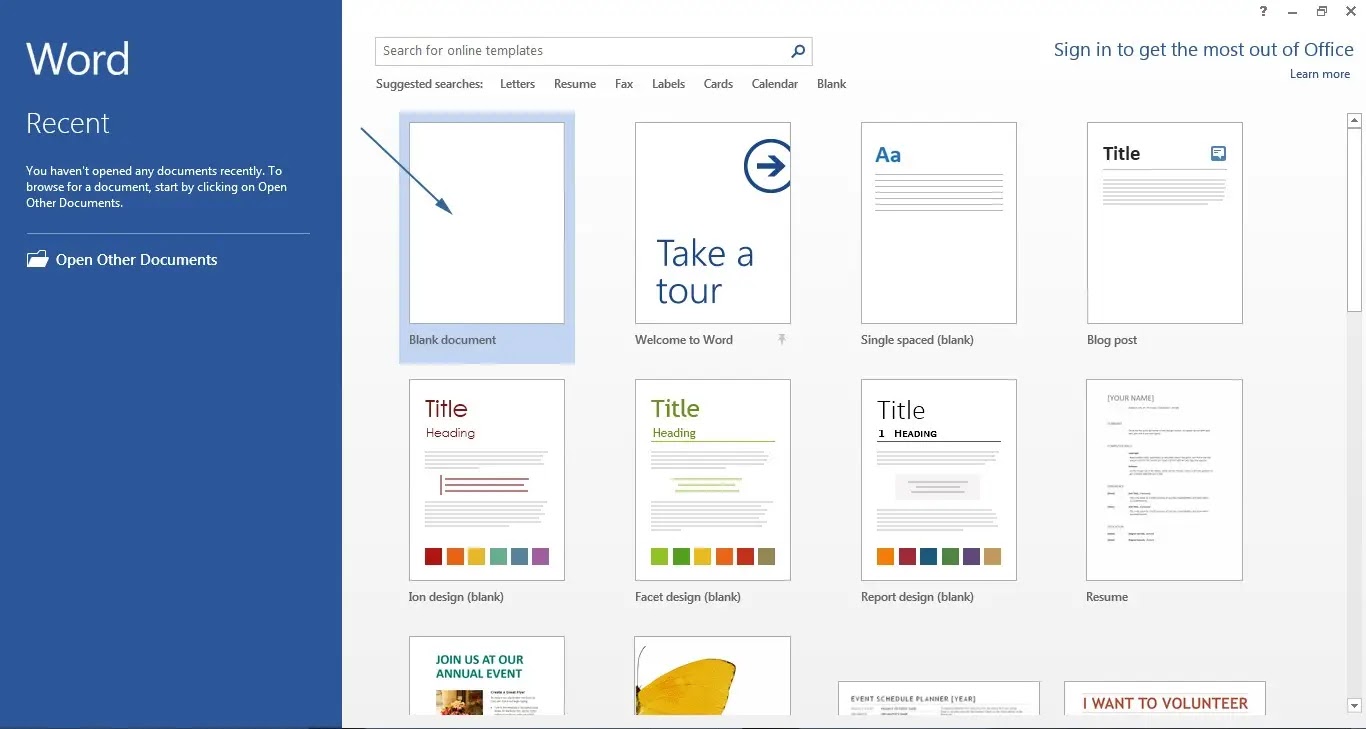1366x729 pixels.
Task: Choose the Report design (blank) template
Action: tap(939, 480)
